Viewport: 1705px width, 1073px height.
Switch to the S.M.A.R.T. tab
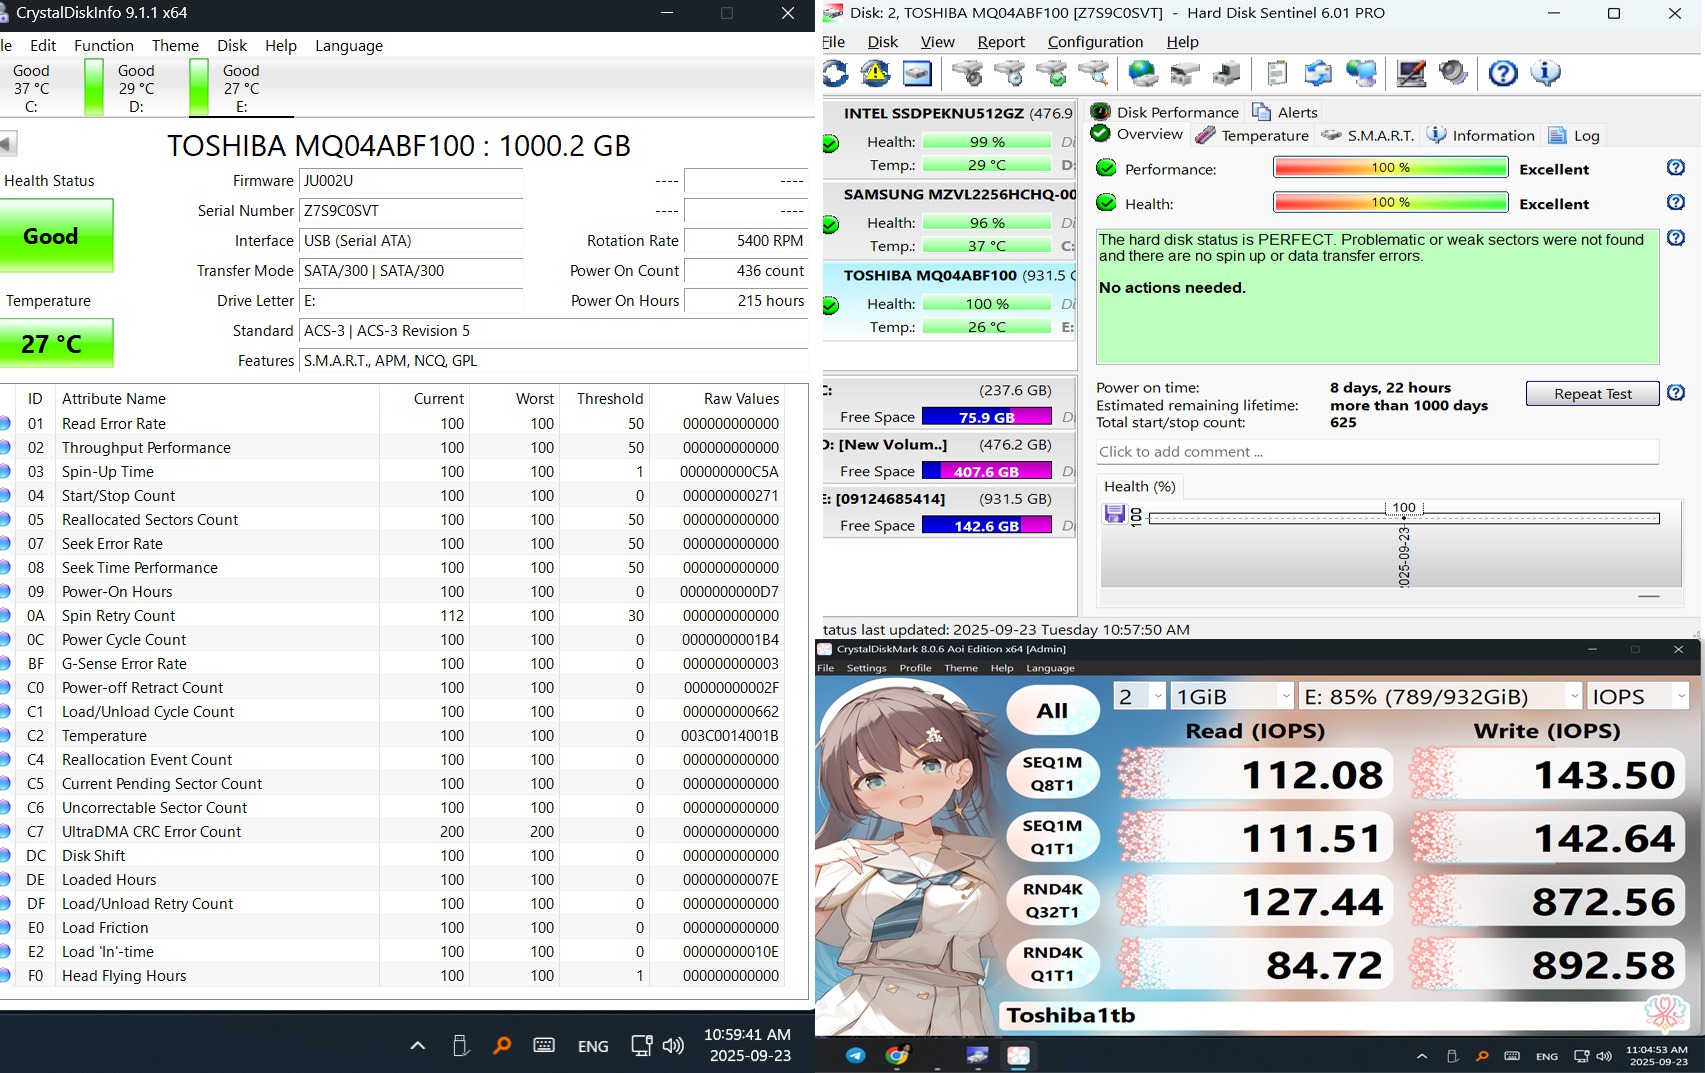coord(1368,136)
